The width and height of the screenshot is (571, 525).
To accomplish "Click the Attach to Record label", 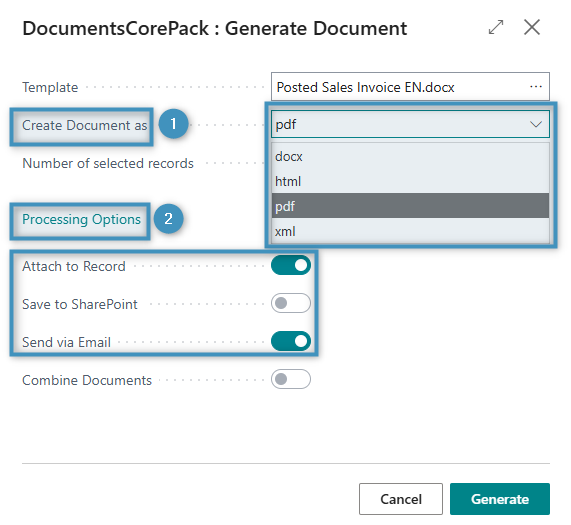I will [x=74, y=267].
